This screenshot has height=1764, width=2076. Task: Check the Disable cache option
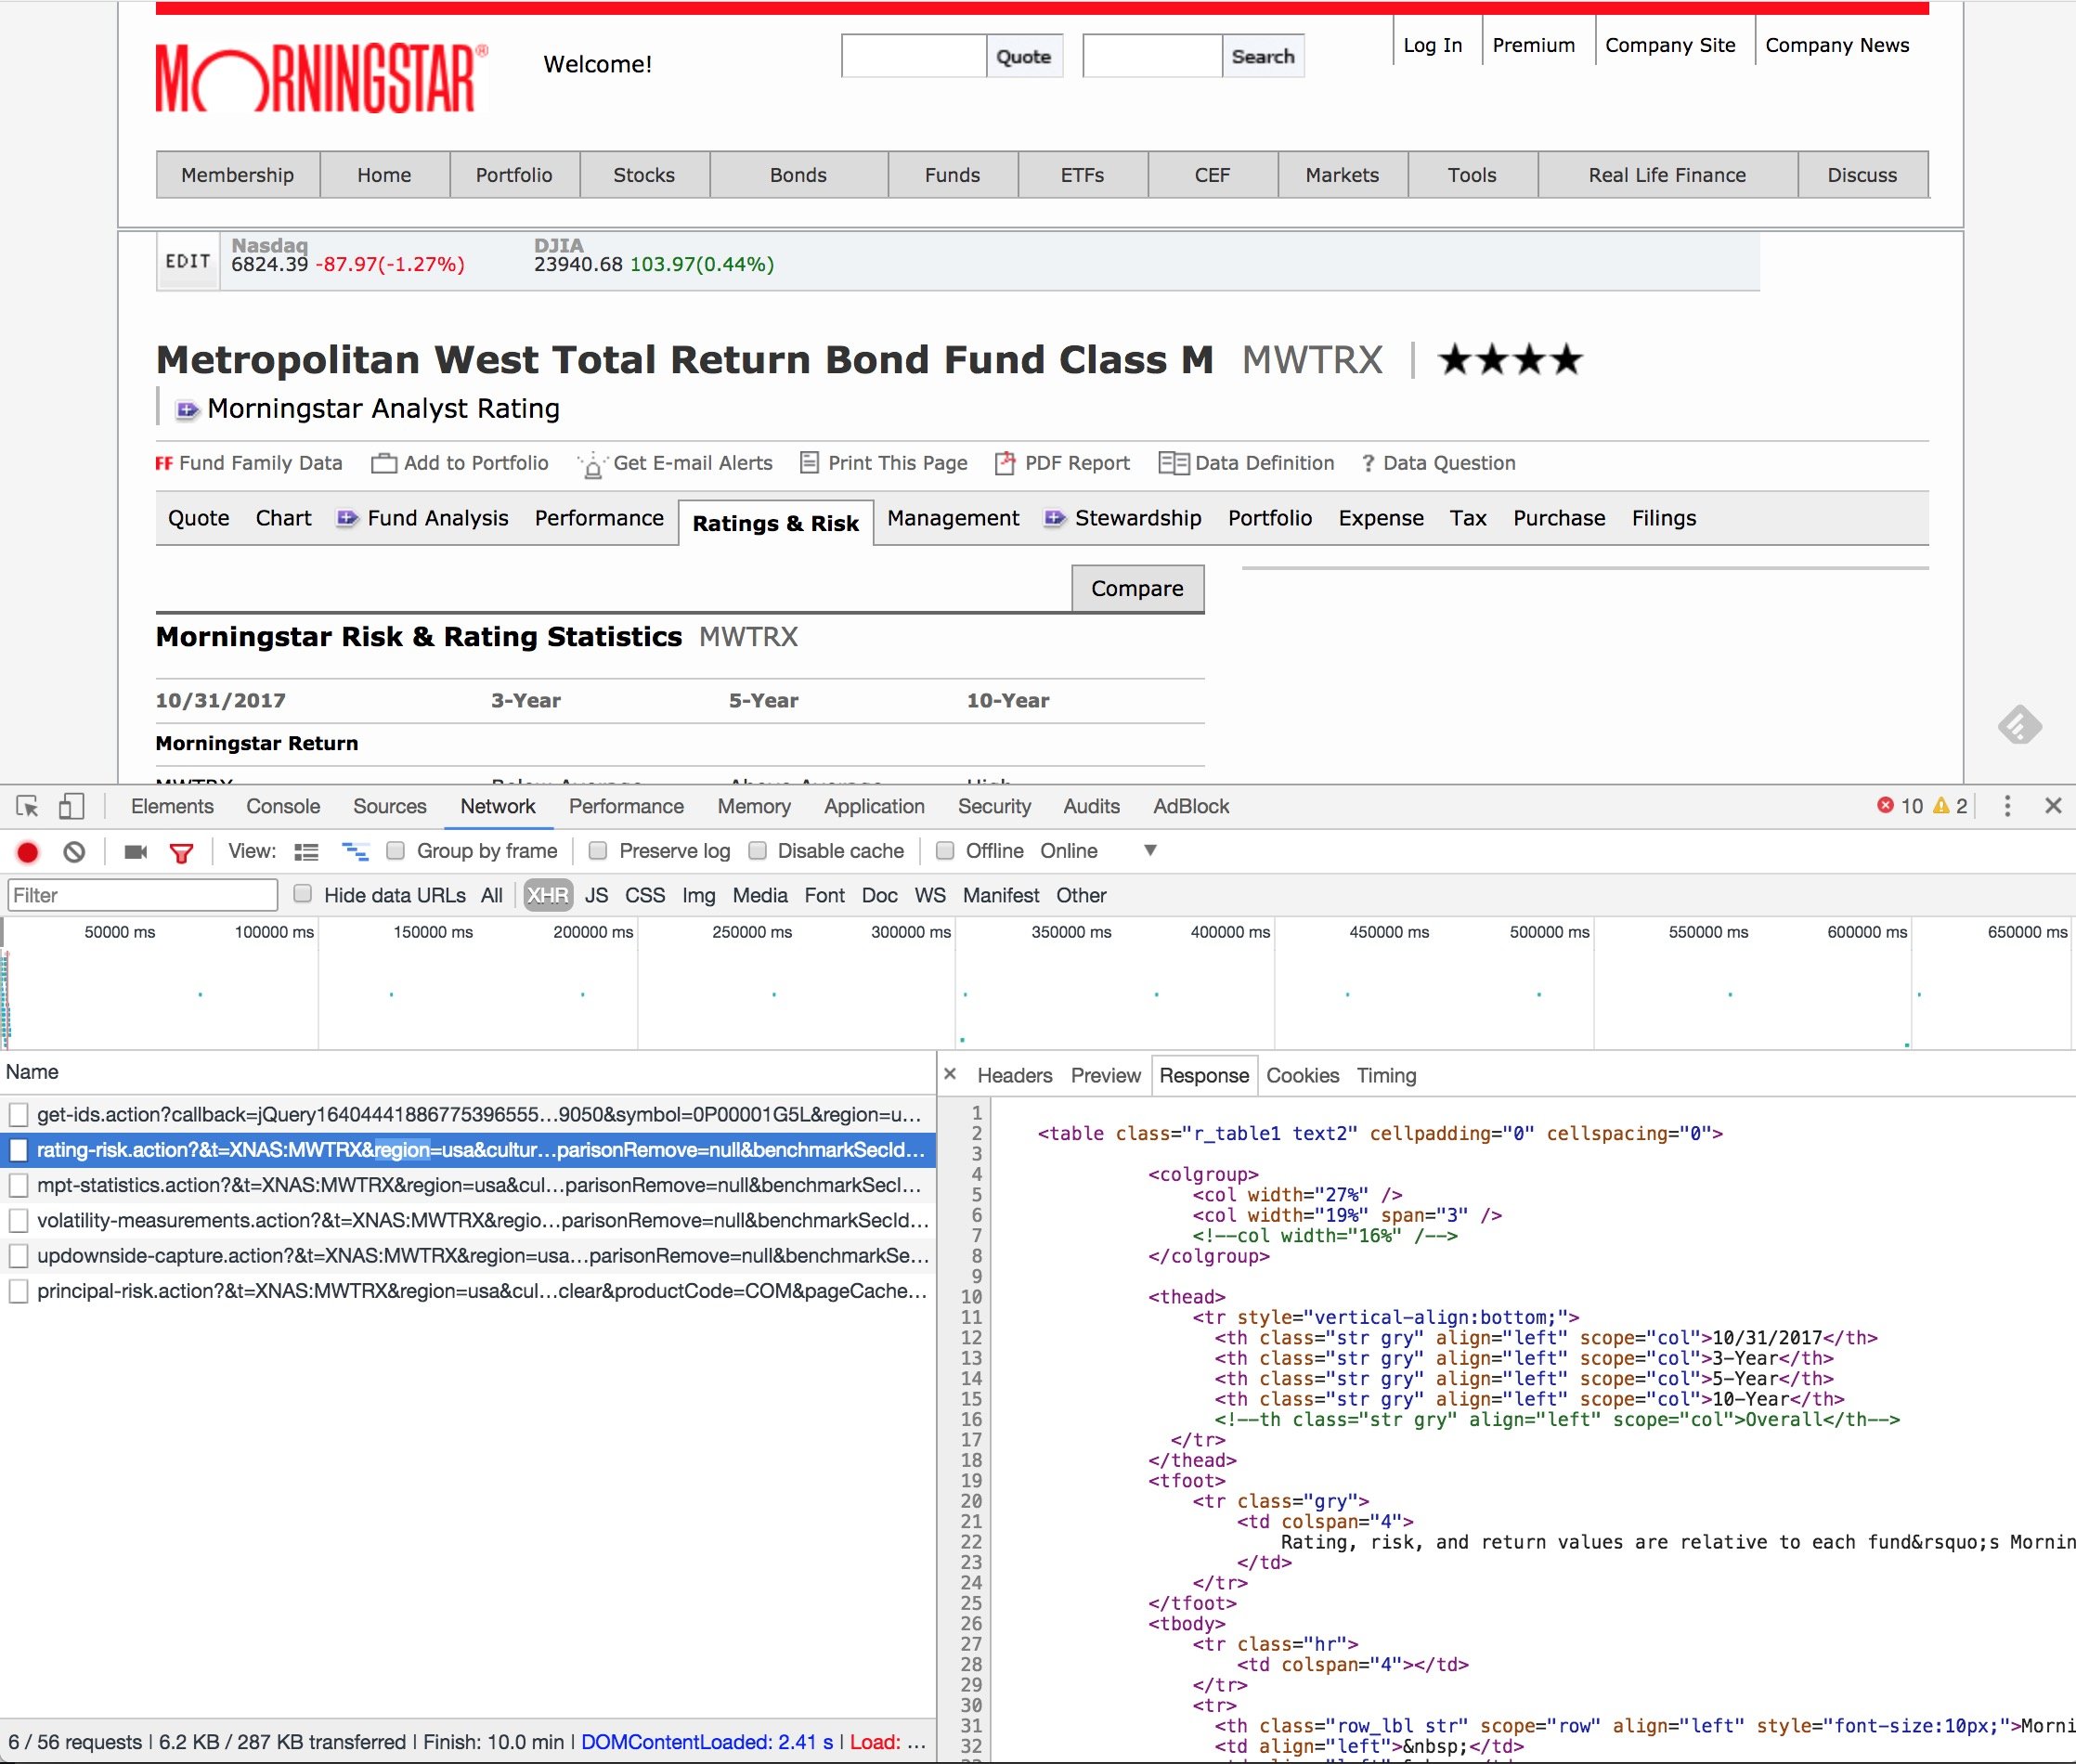(758, 851)
